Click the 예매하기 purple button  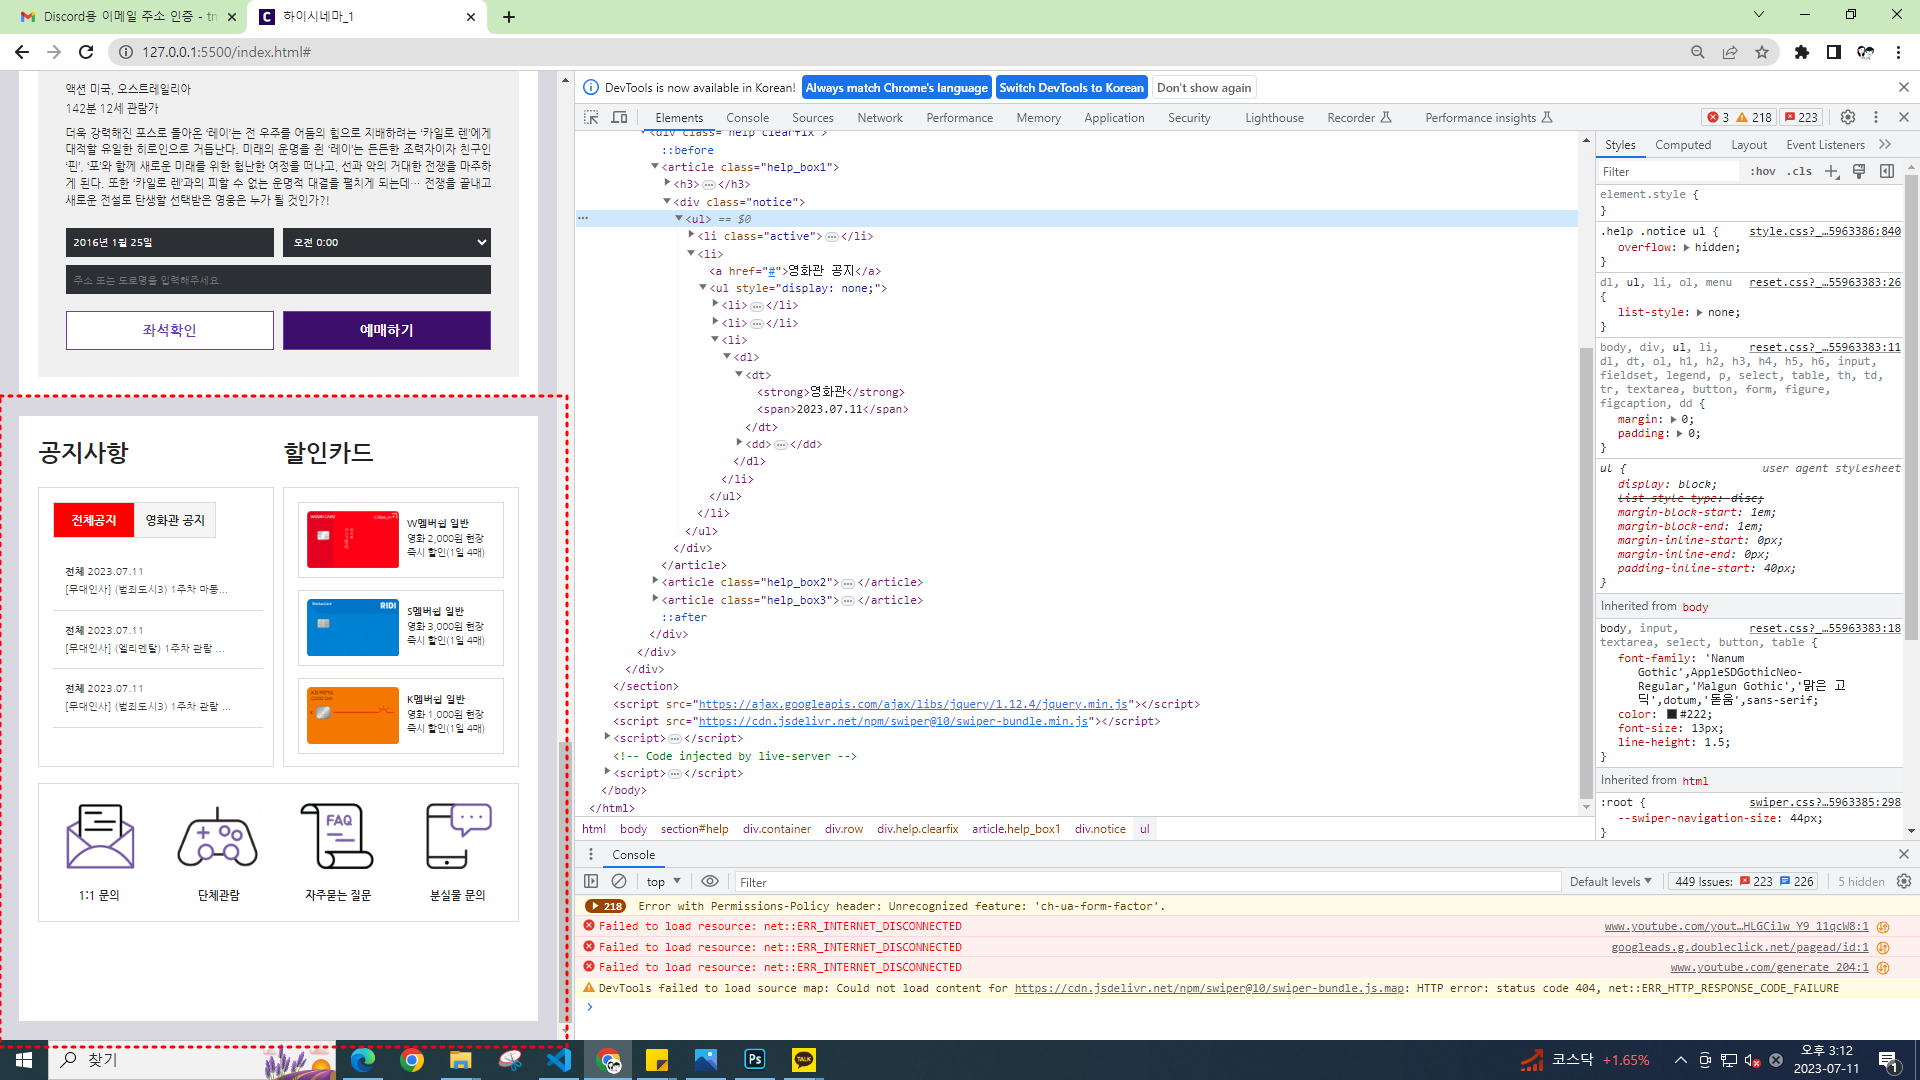click(387, 330)
